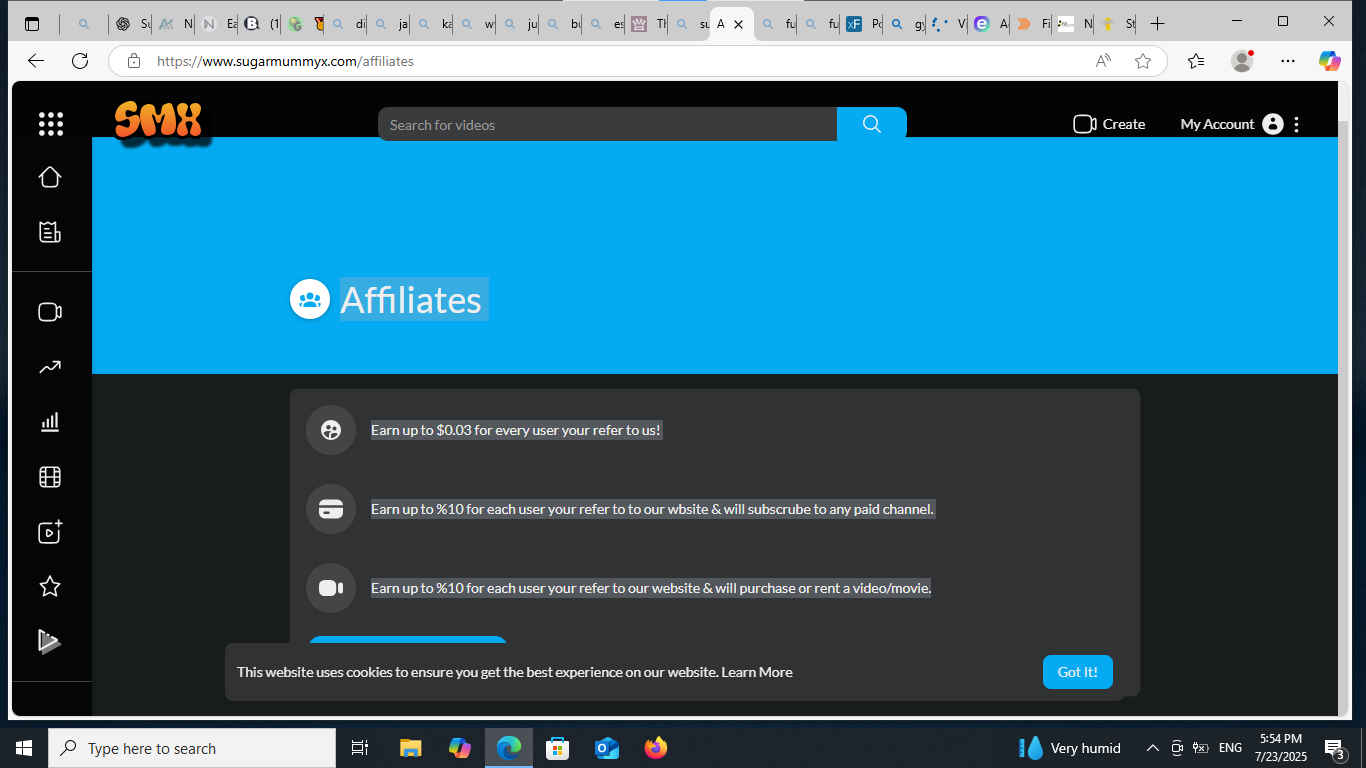Refresh the page with the reload icon
1366x768 pixels.
click(x=80, y=61)
